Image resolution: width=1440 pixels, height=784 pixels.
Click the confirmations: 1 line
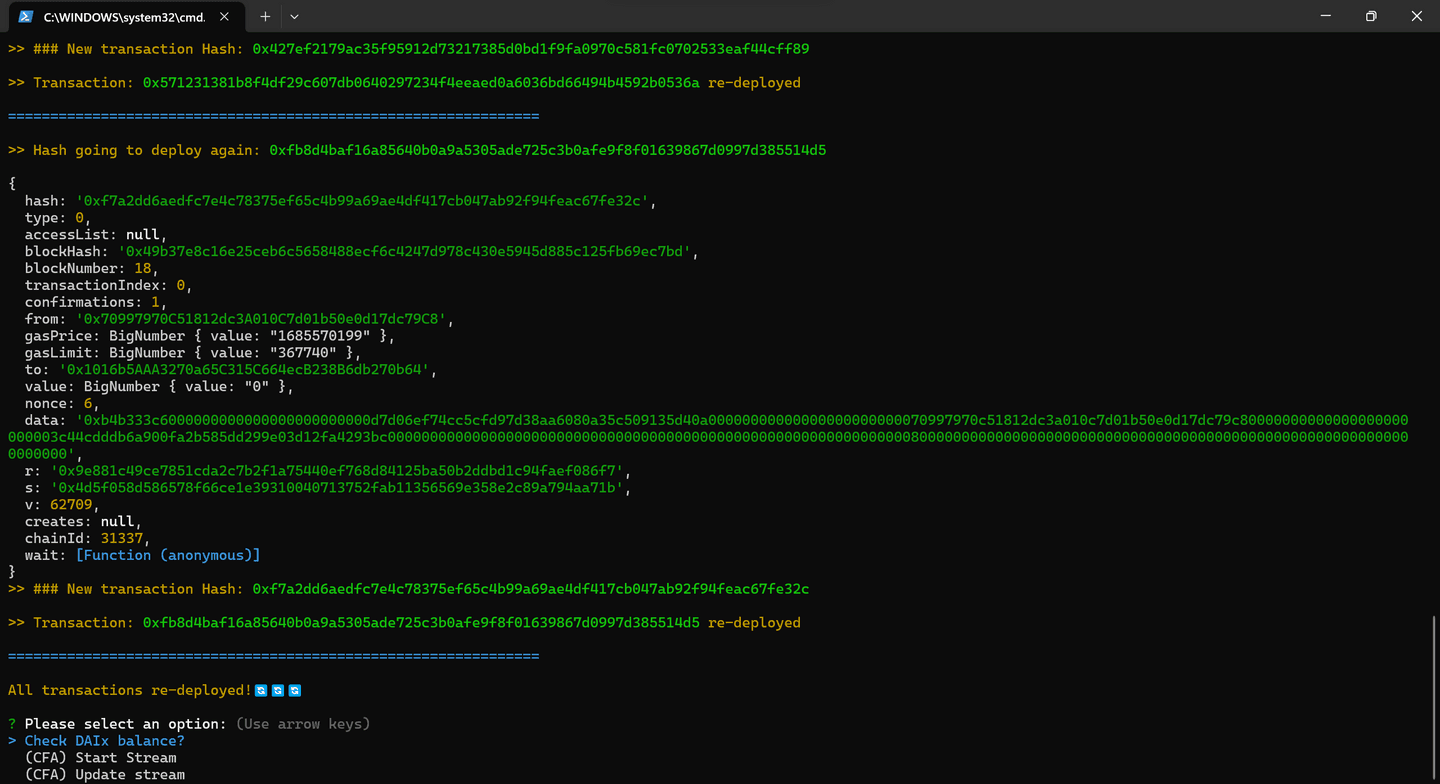coord(95,303)
